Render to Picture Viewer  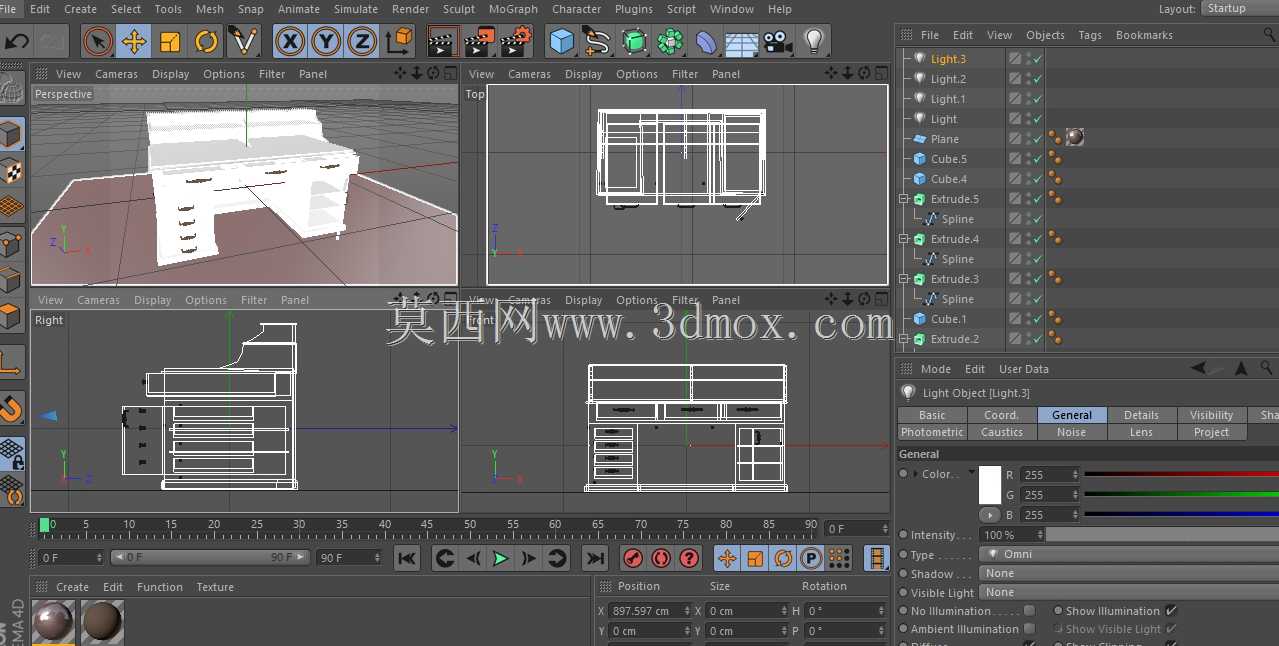pyautogui.click(x=479, y=41)
